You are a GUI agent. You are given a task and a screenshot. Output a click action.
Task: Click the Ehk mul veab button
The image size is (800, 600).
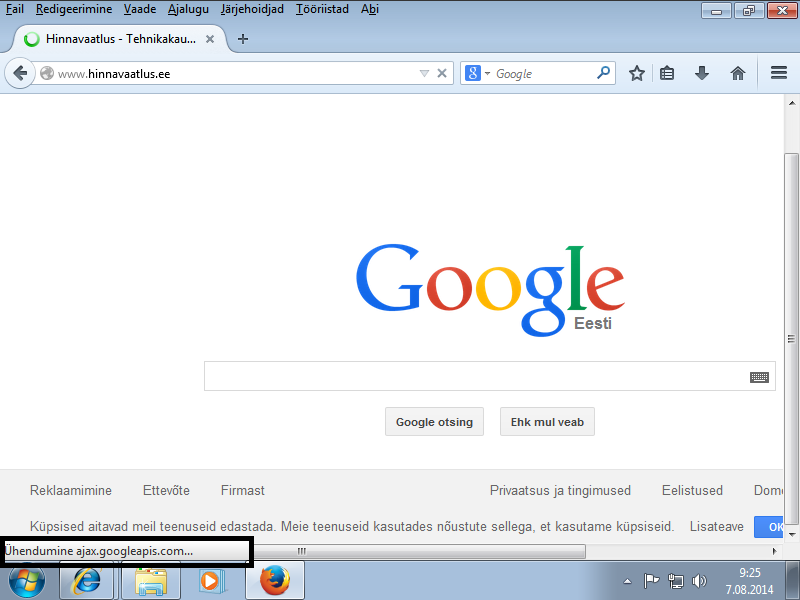[x=547, y=422]
